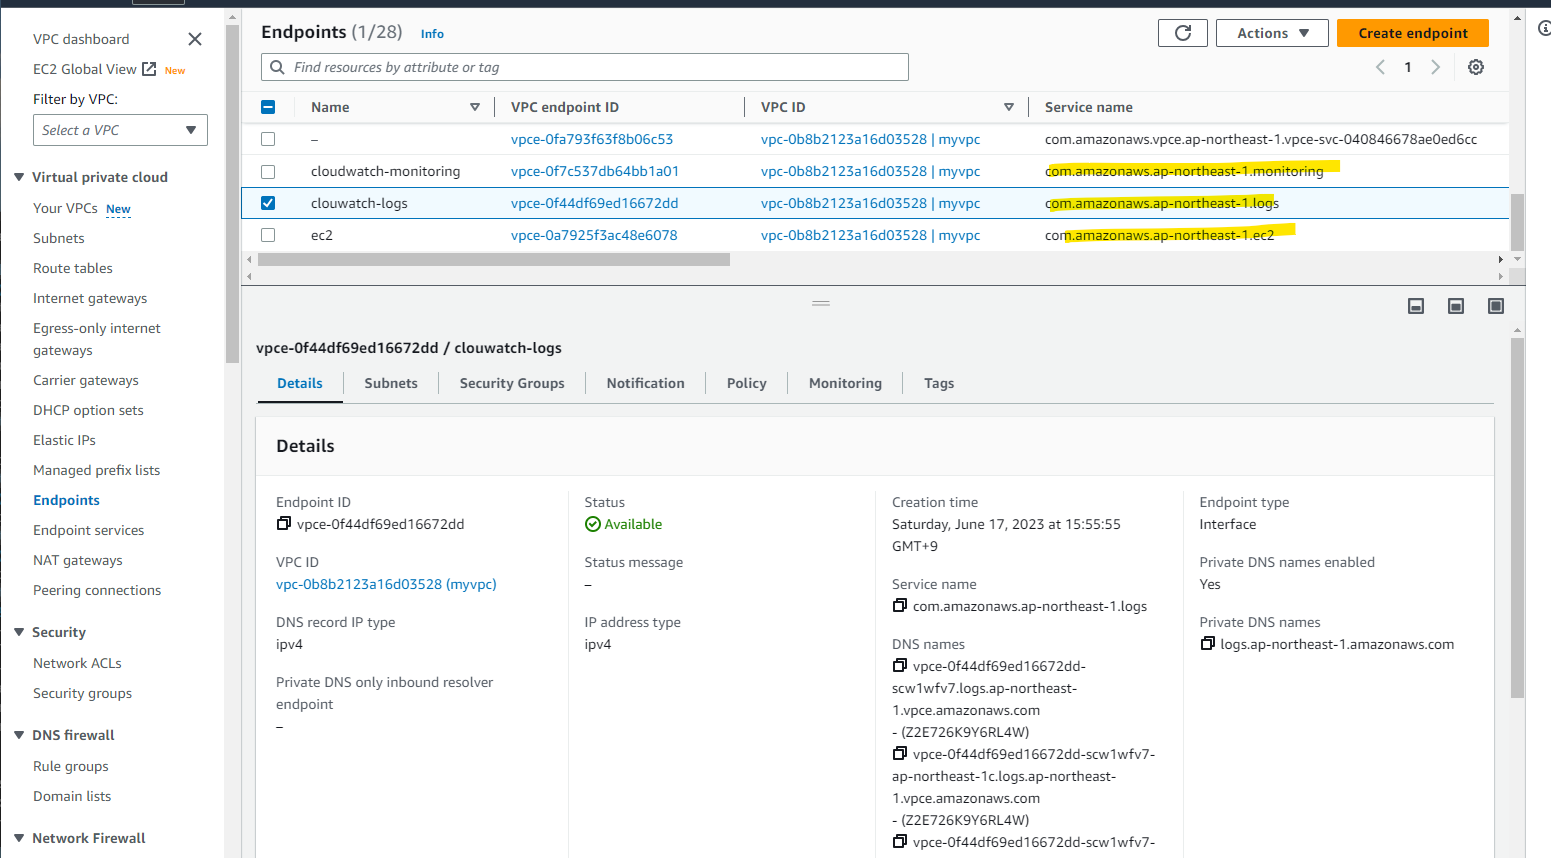Set split panel to half height icon
The image size is (1551, 858).
pyautogui.click(x=1456, y=306)
